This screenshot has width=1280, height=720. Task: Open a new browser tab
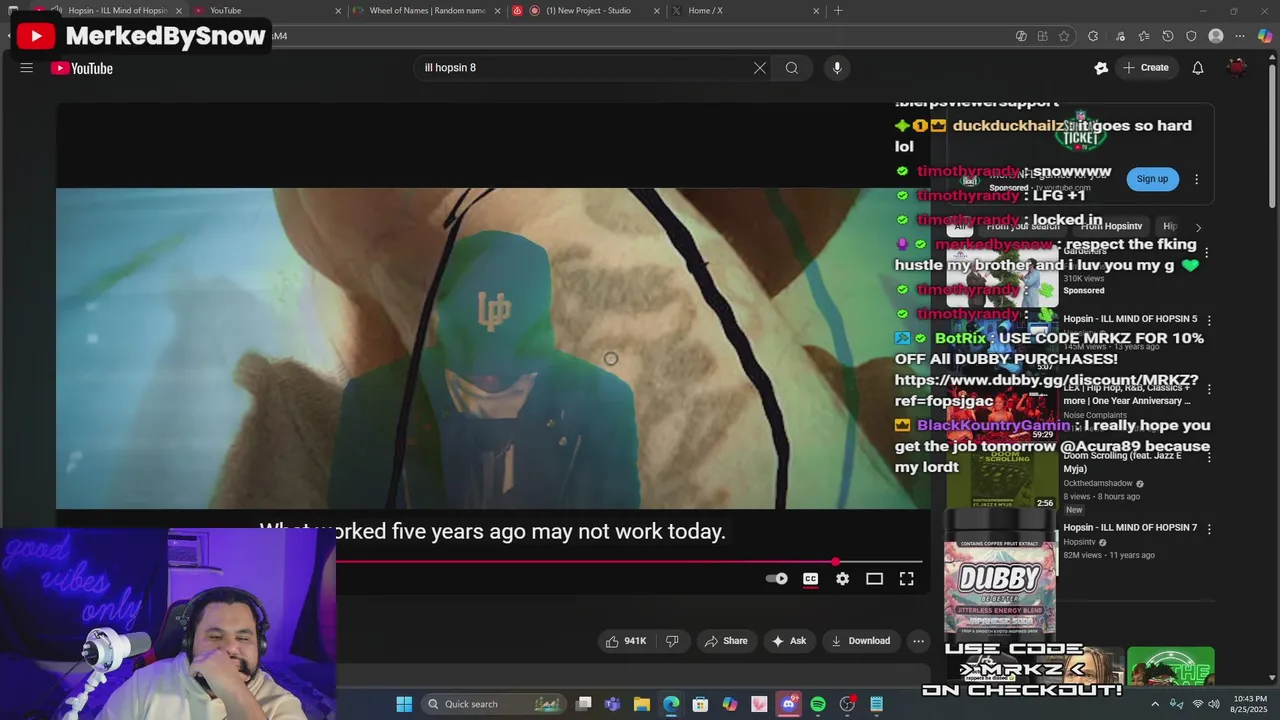(x=838, y=11)
